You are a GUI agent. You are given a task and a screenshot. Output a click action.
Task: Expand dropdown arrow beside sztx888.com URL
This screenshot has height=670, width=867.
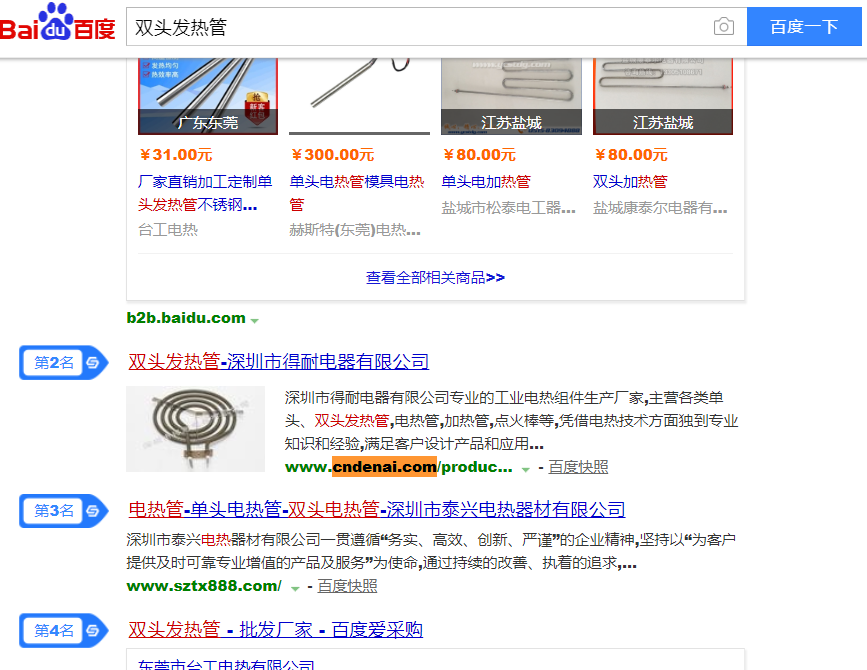coord(295,588)
